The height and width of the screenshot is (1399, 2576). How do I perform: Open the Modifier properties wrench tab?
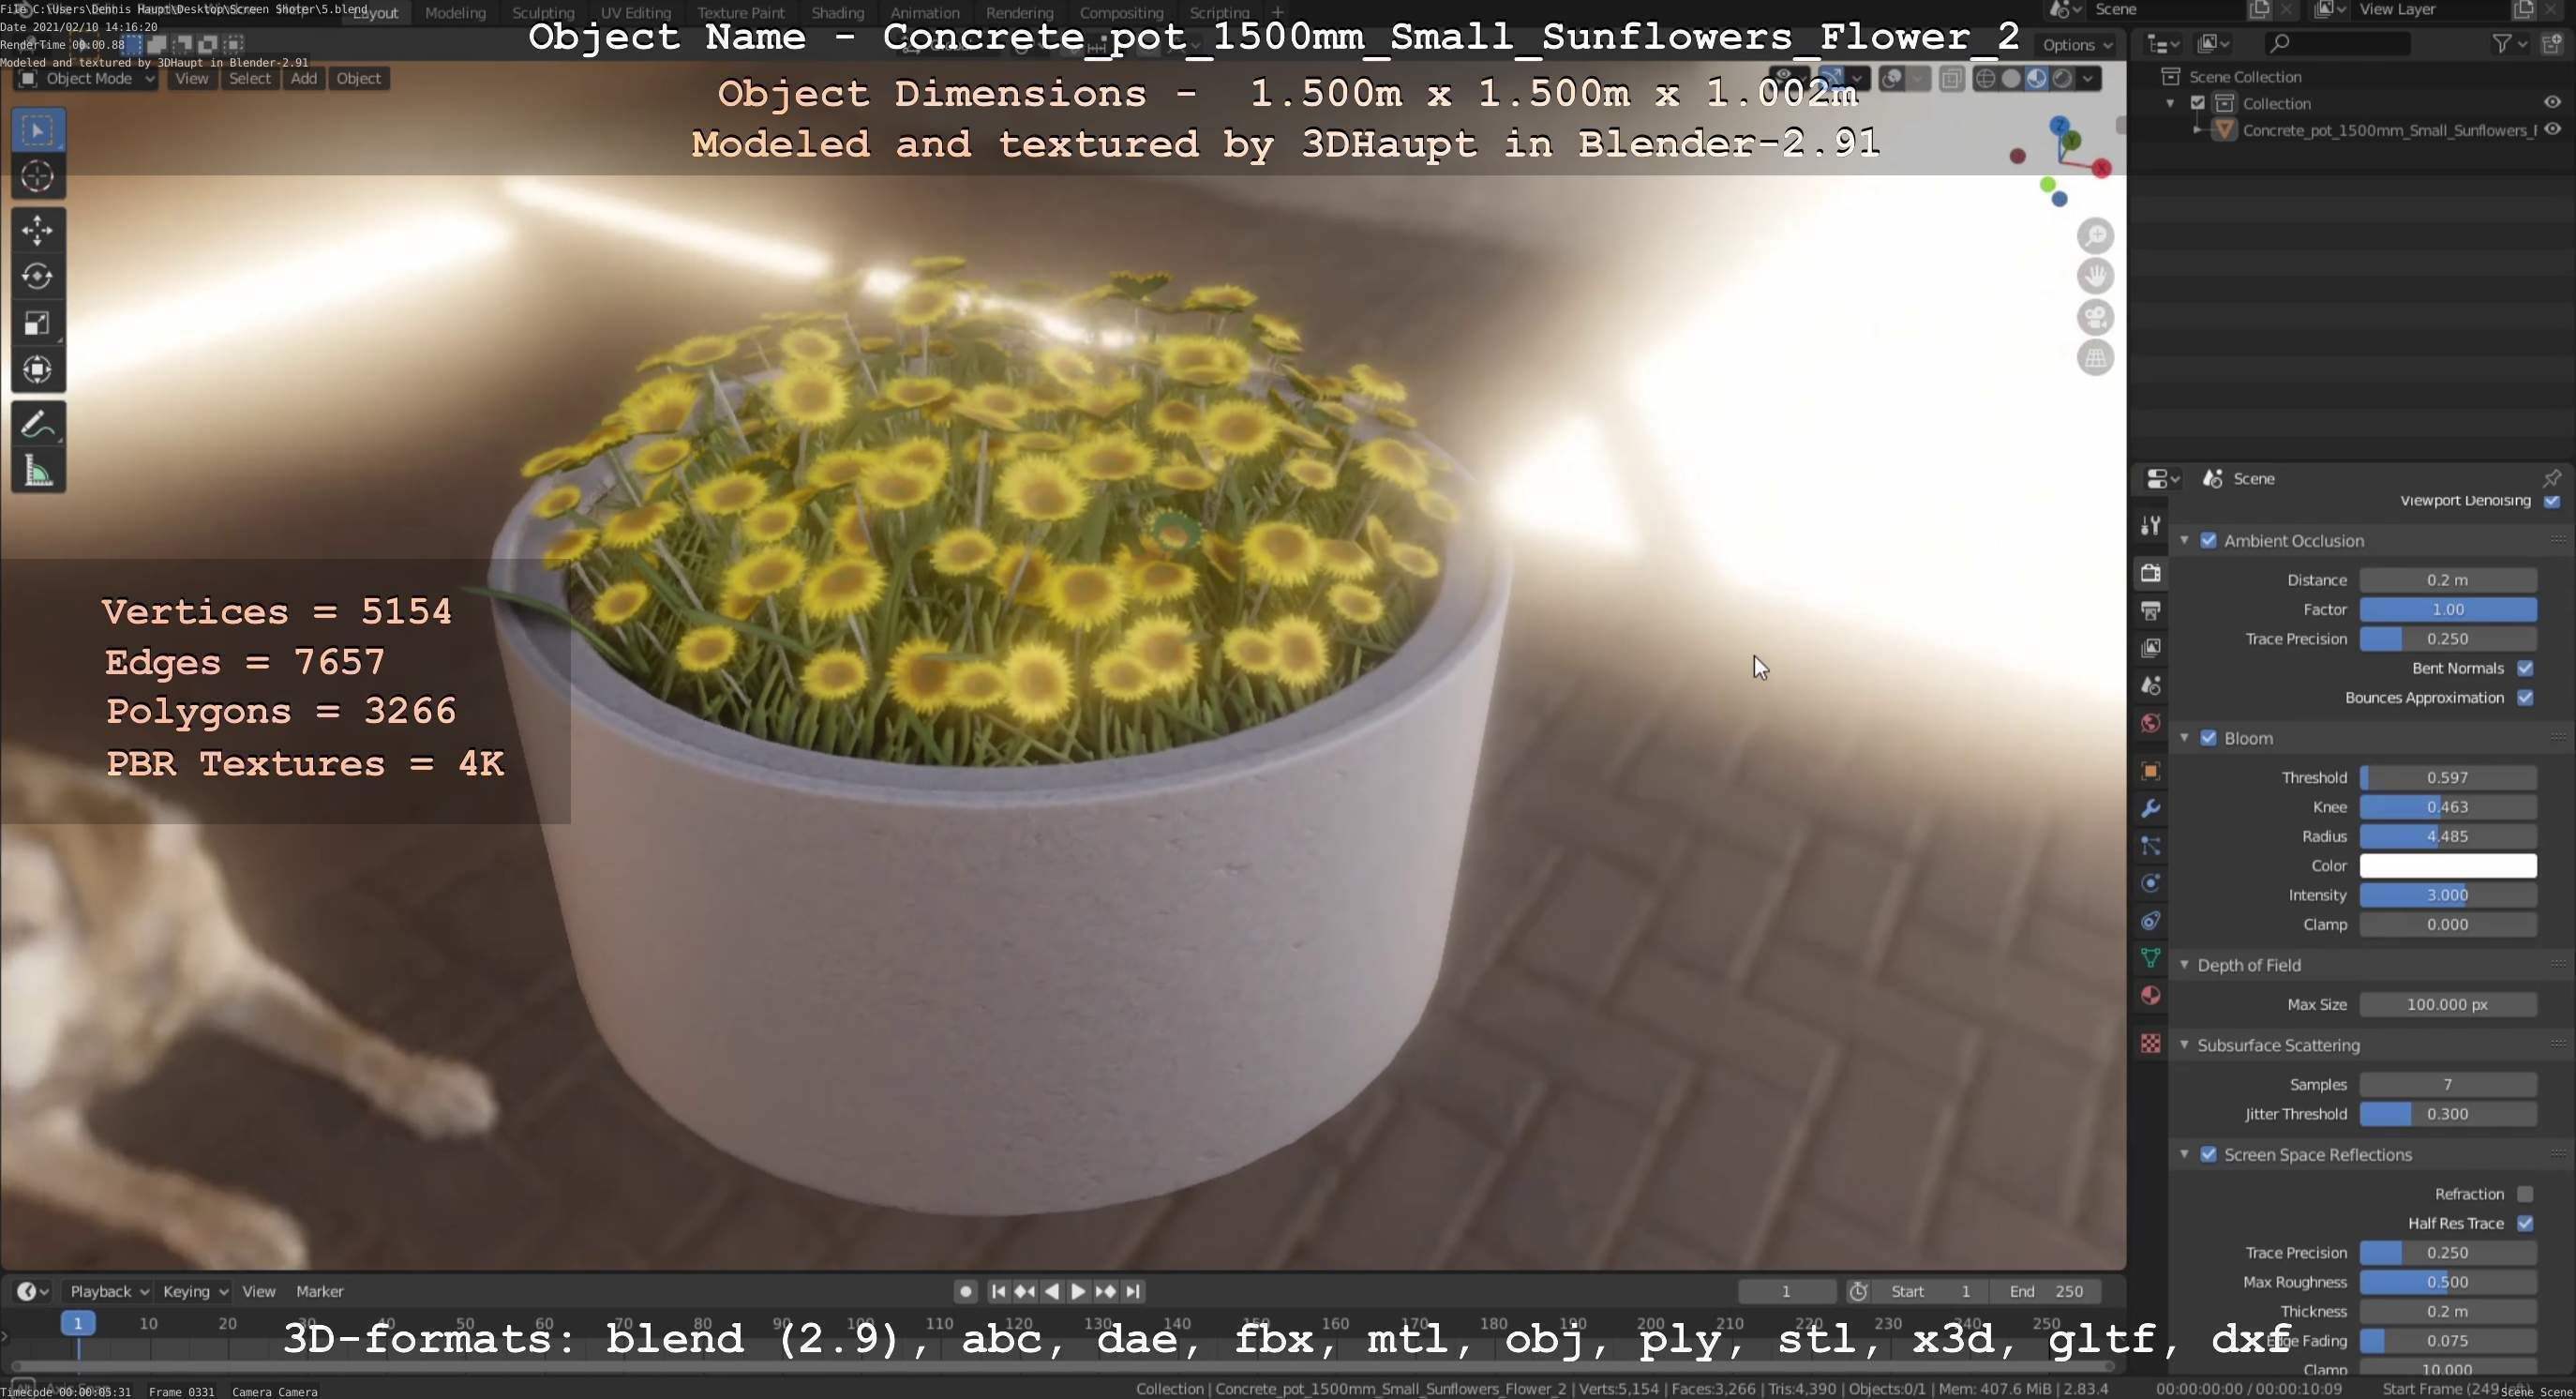click(x=2151, y=808)
